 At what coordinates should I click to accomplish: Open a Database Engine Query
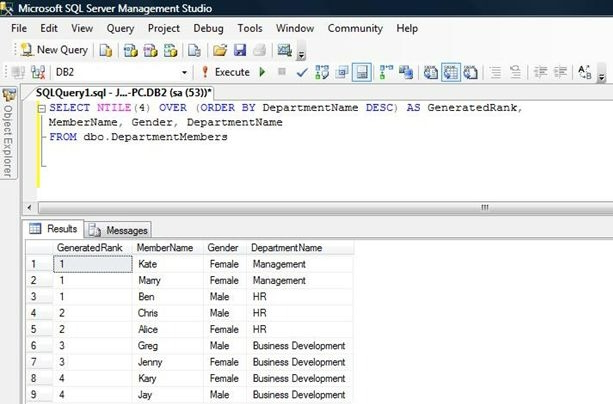(106, 50)
